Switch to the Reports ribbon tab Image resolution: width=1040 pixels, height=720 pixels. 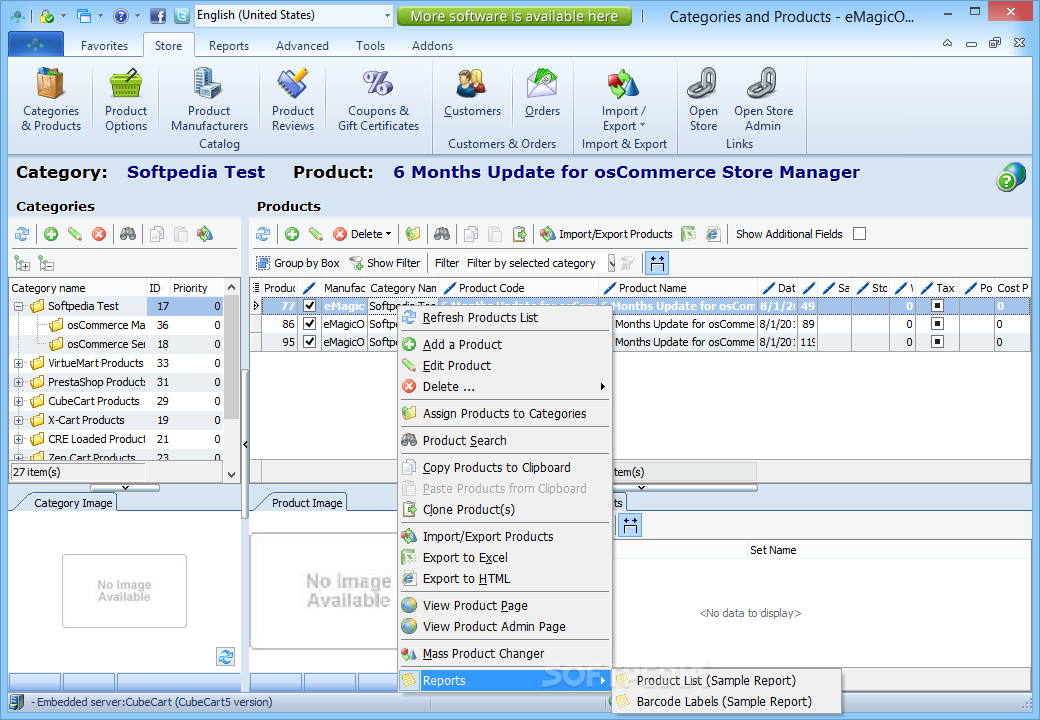tap(229, 46)
